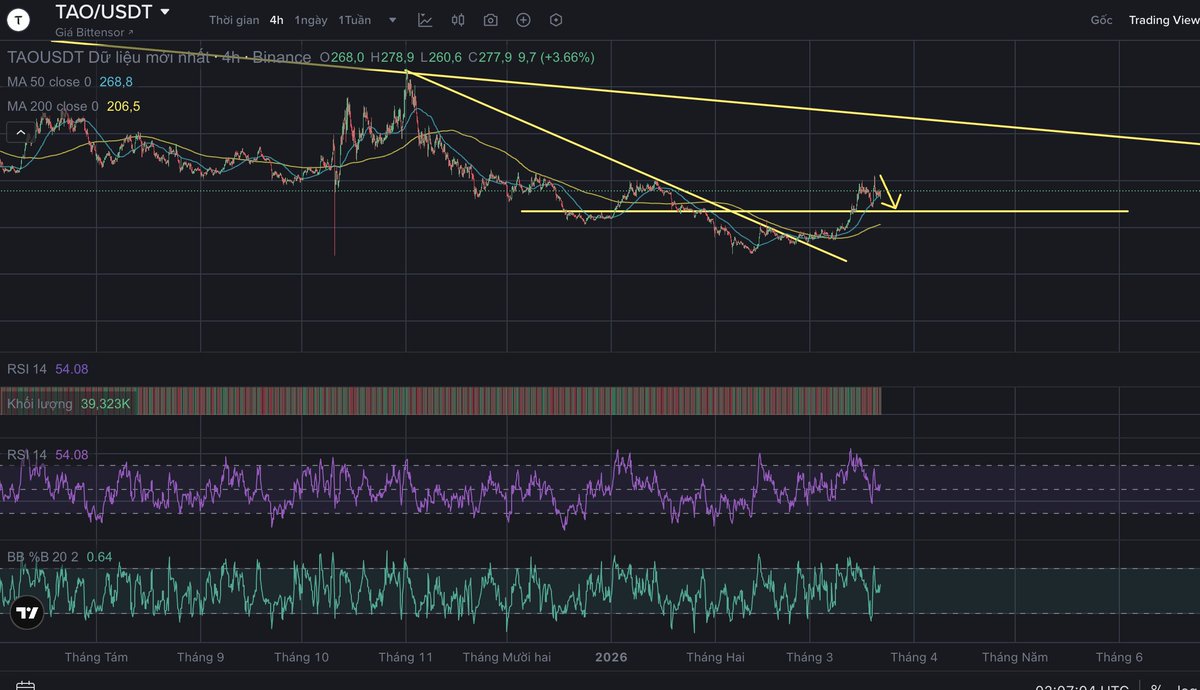Click the +3.66% change value

tap(566, 58)
